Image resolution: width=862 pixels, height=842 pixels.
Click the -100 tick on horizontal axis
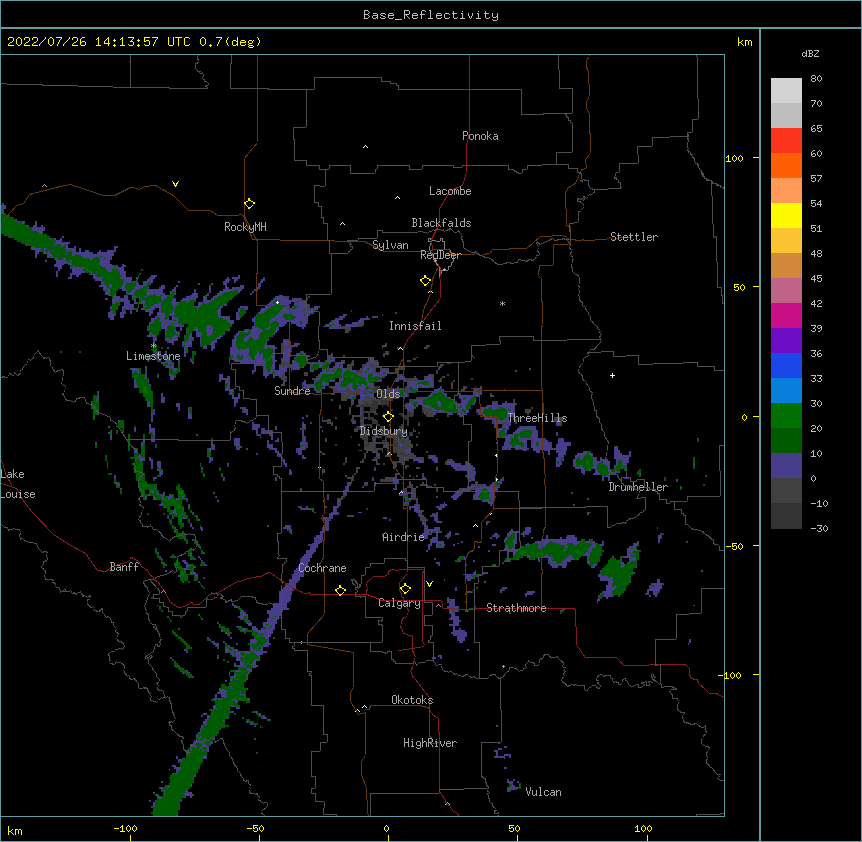pos(125,828)
